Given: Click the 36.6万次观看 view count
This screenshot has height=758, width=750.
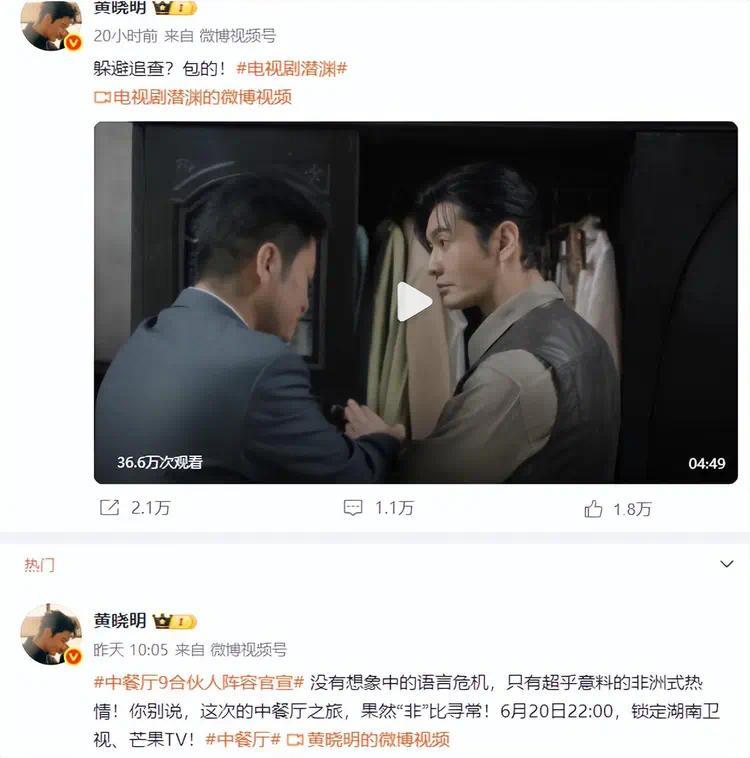Looking at the screenshot, I should 160,463.
